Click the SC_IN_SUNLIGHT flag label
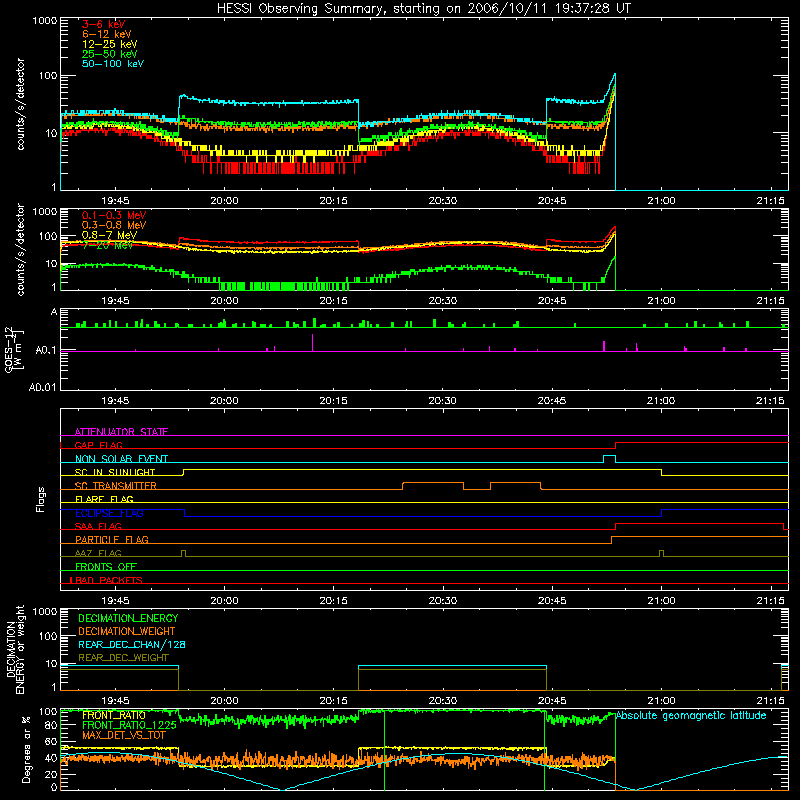The image size is (800, 800). pyautogui.click(x=115, y=472)
